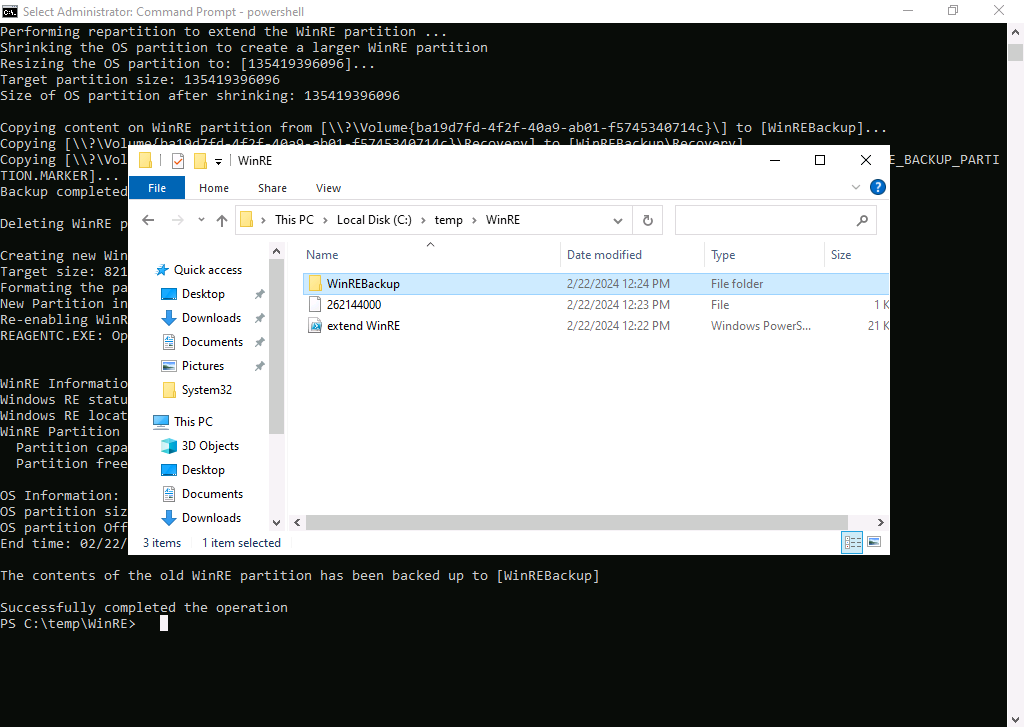
Task: Go up one level with Up arrow
Action: (221, 220)
